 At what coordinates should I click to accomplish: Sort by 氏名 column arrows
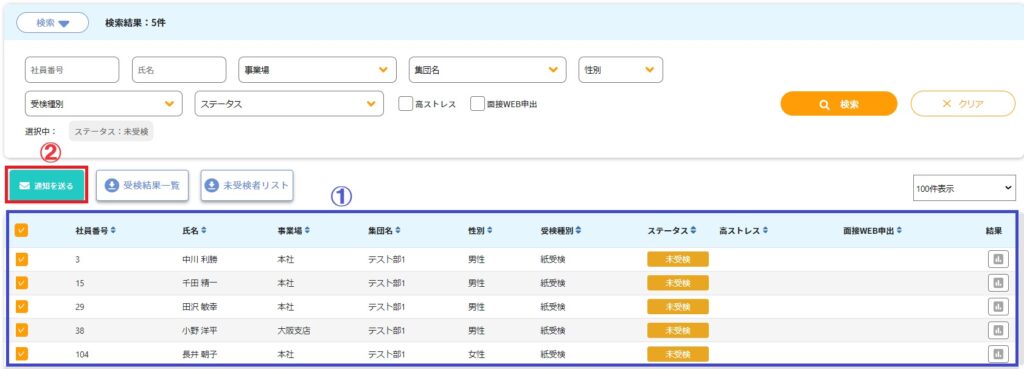[x=204, y=231]
